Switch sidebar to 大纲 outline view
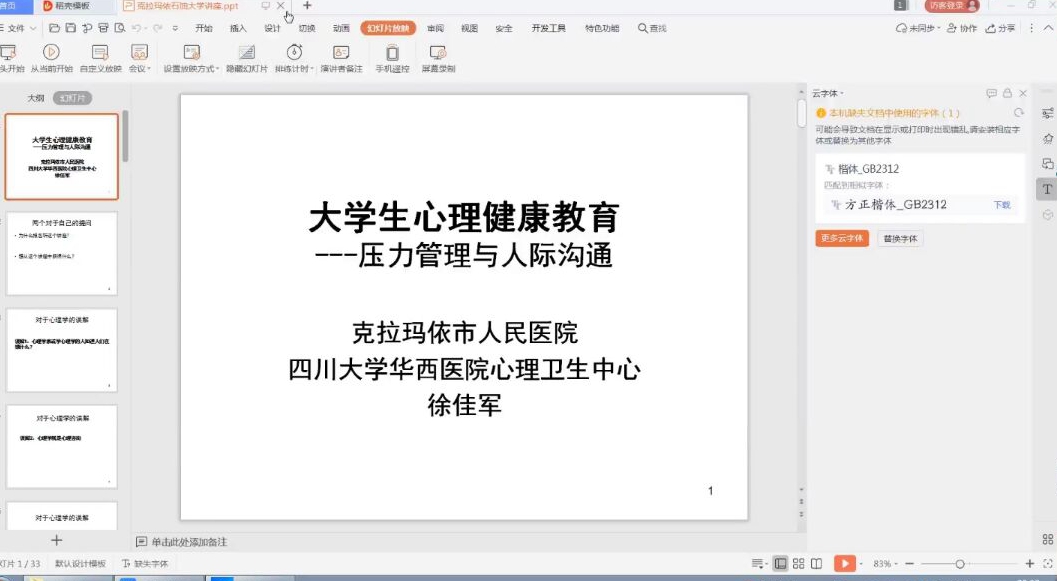This screenshot has width=1057, height=581. (x=35, y=98)
